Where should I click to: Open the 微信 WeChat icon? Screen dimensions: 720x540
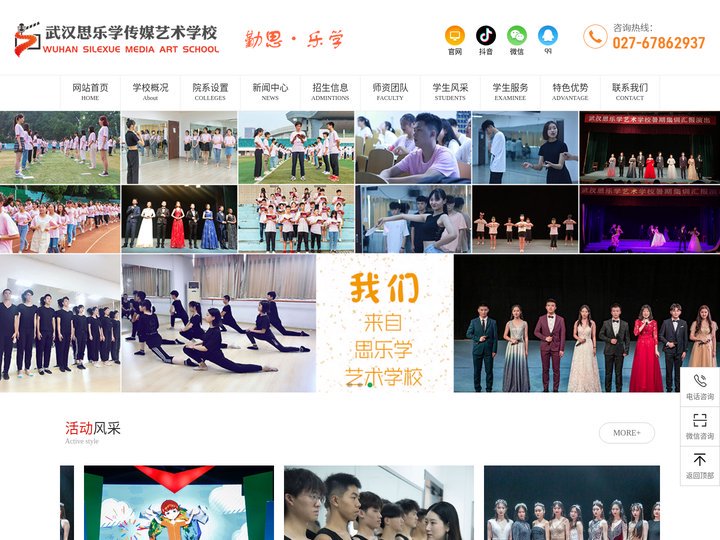tap(517, 35)
